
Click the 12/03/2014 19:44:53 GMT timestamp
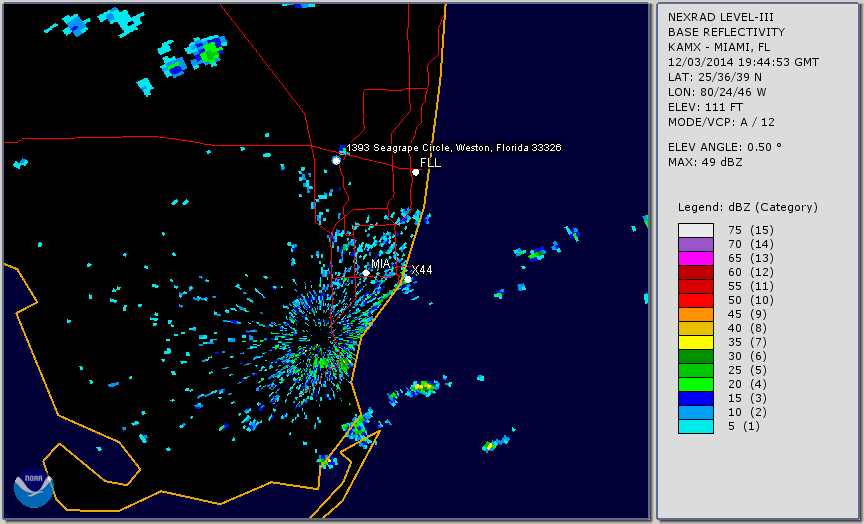point(743,62)
